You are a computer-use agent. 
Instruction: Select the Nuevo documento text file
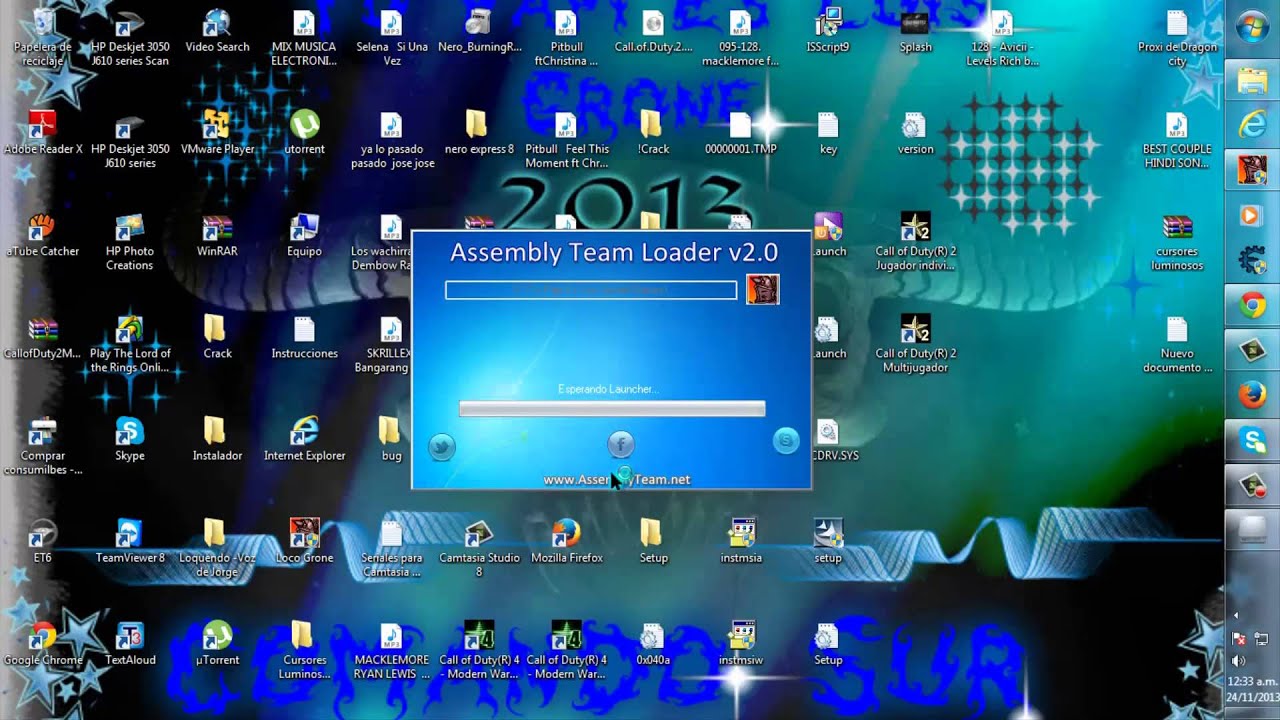point(1177,345)
